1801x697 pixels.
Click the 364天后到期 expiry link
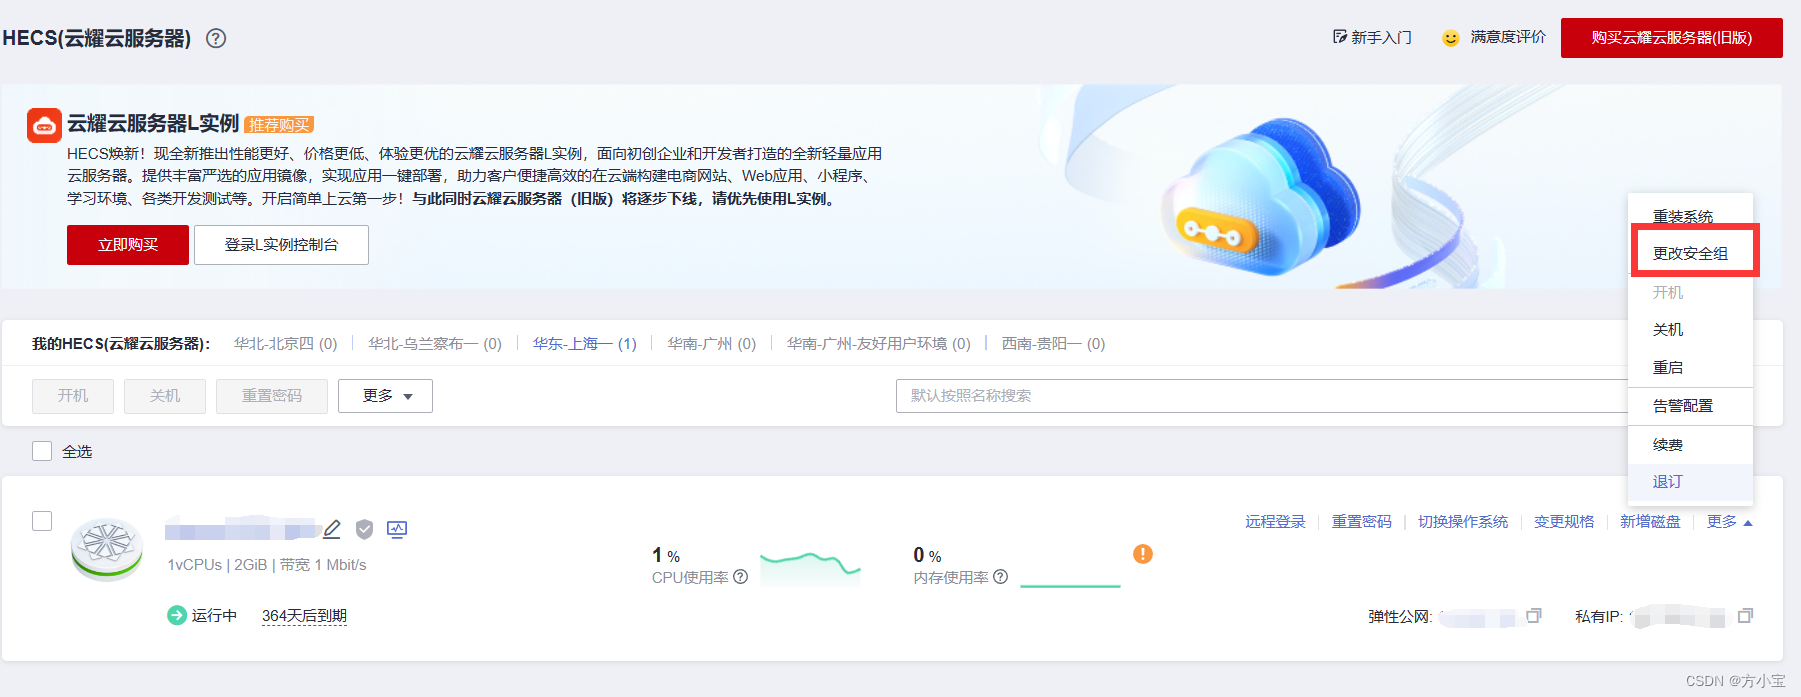(304, 616)
